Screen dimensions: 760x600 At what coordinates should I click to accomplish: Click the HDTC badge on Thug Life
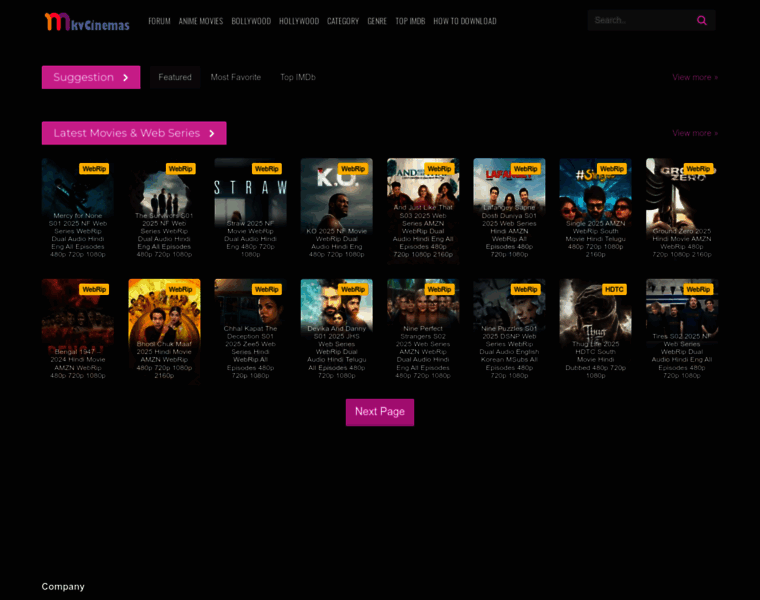pos(614,289)
